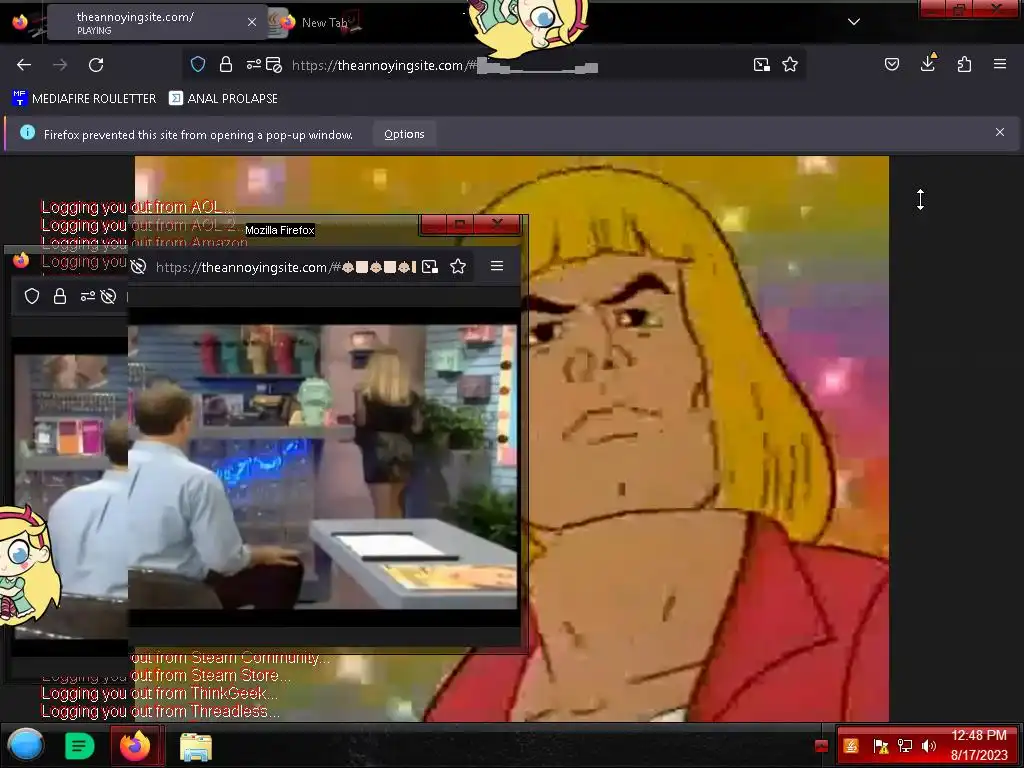
Task: Click the padlock site security icon in main window
Action: click(226, 64)
